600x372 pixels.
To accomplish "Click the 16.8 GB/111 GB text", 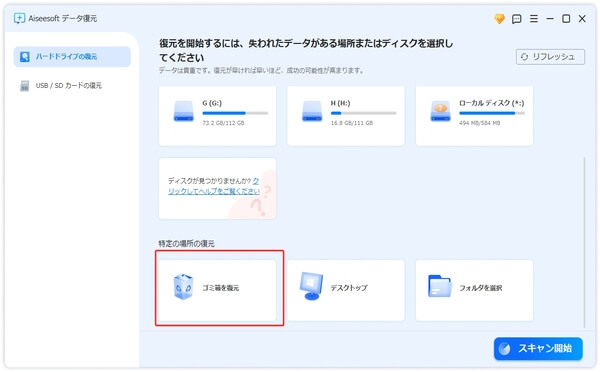I will 352,123.
